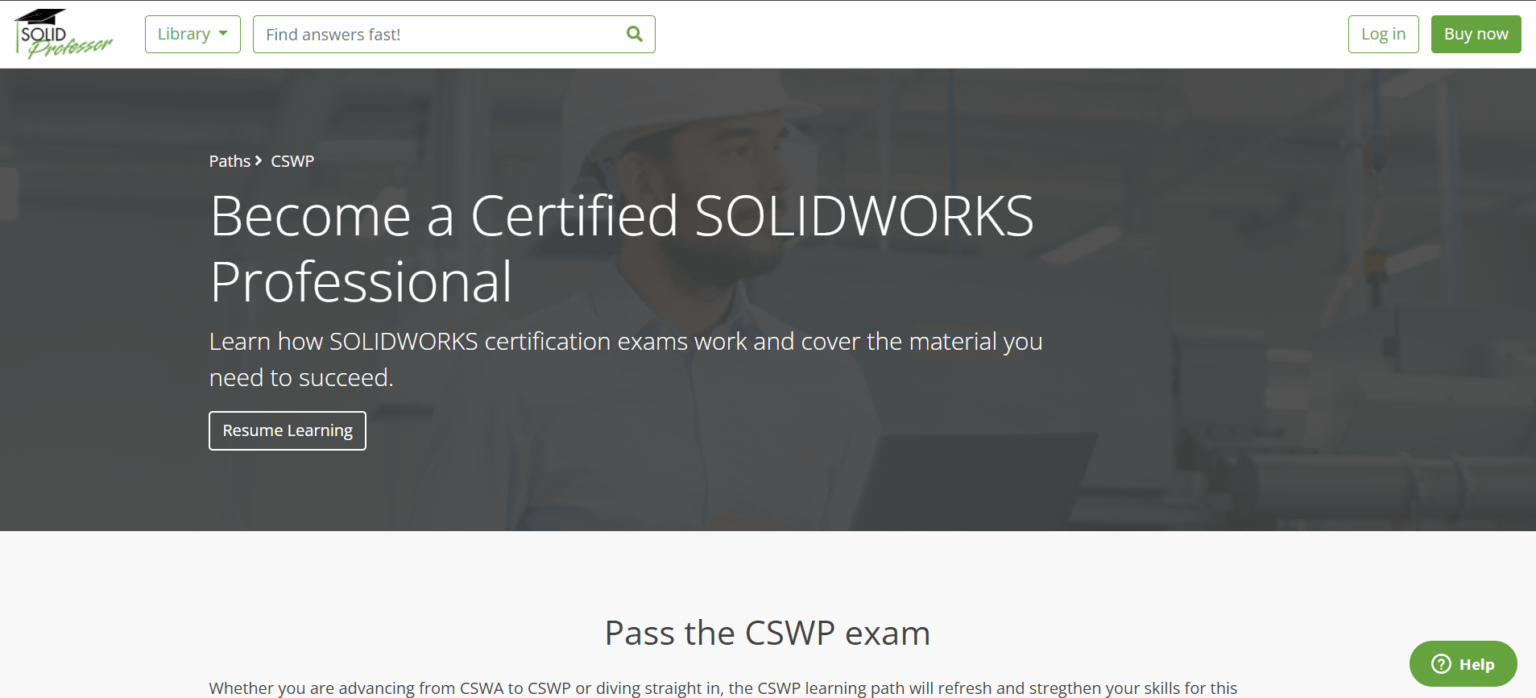Click the search magnifying glass icon
Viewport: 1536px width, 698px height.
pos(634,33)
